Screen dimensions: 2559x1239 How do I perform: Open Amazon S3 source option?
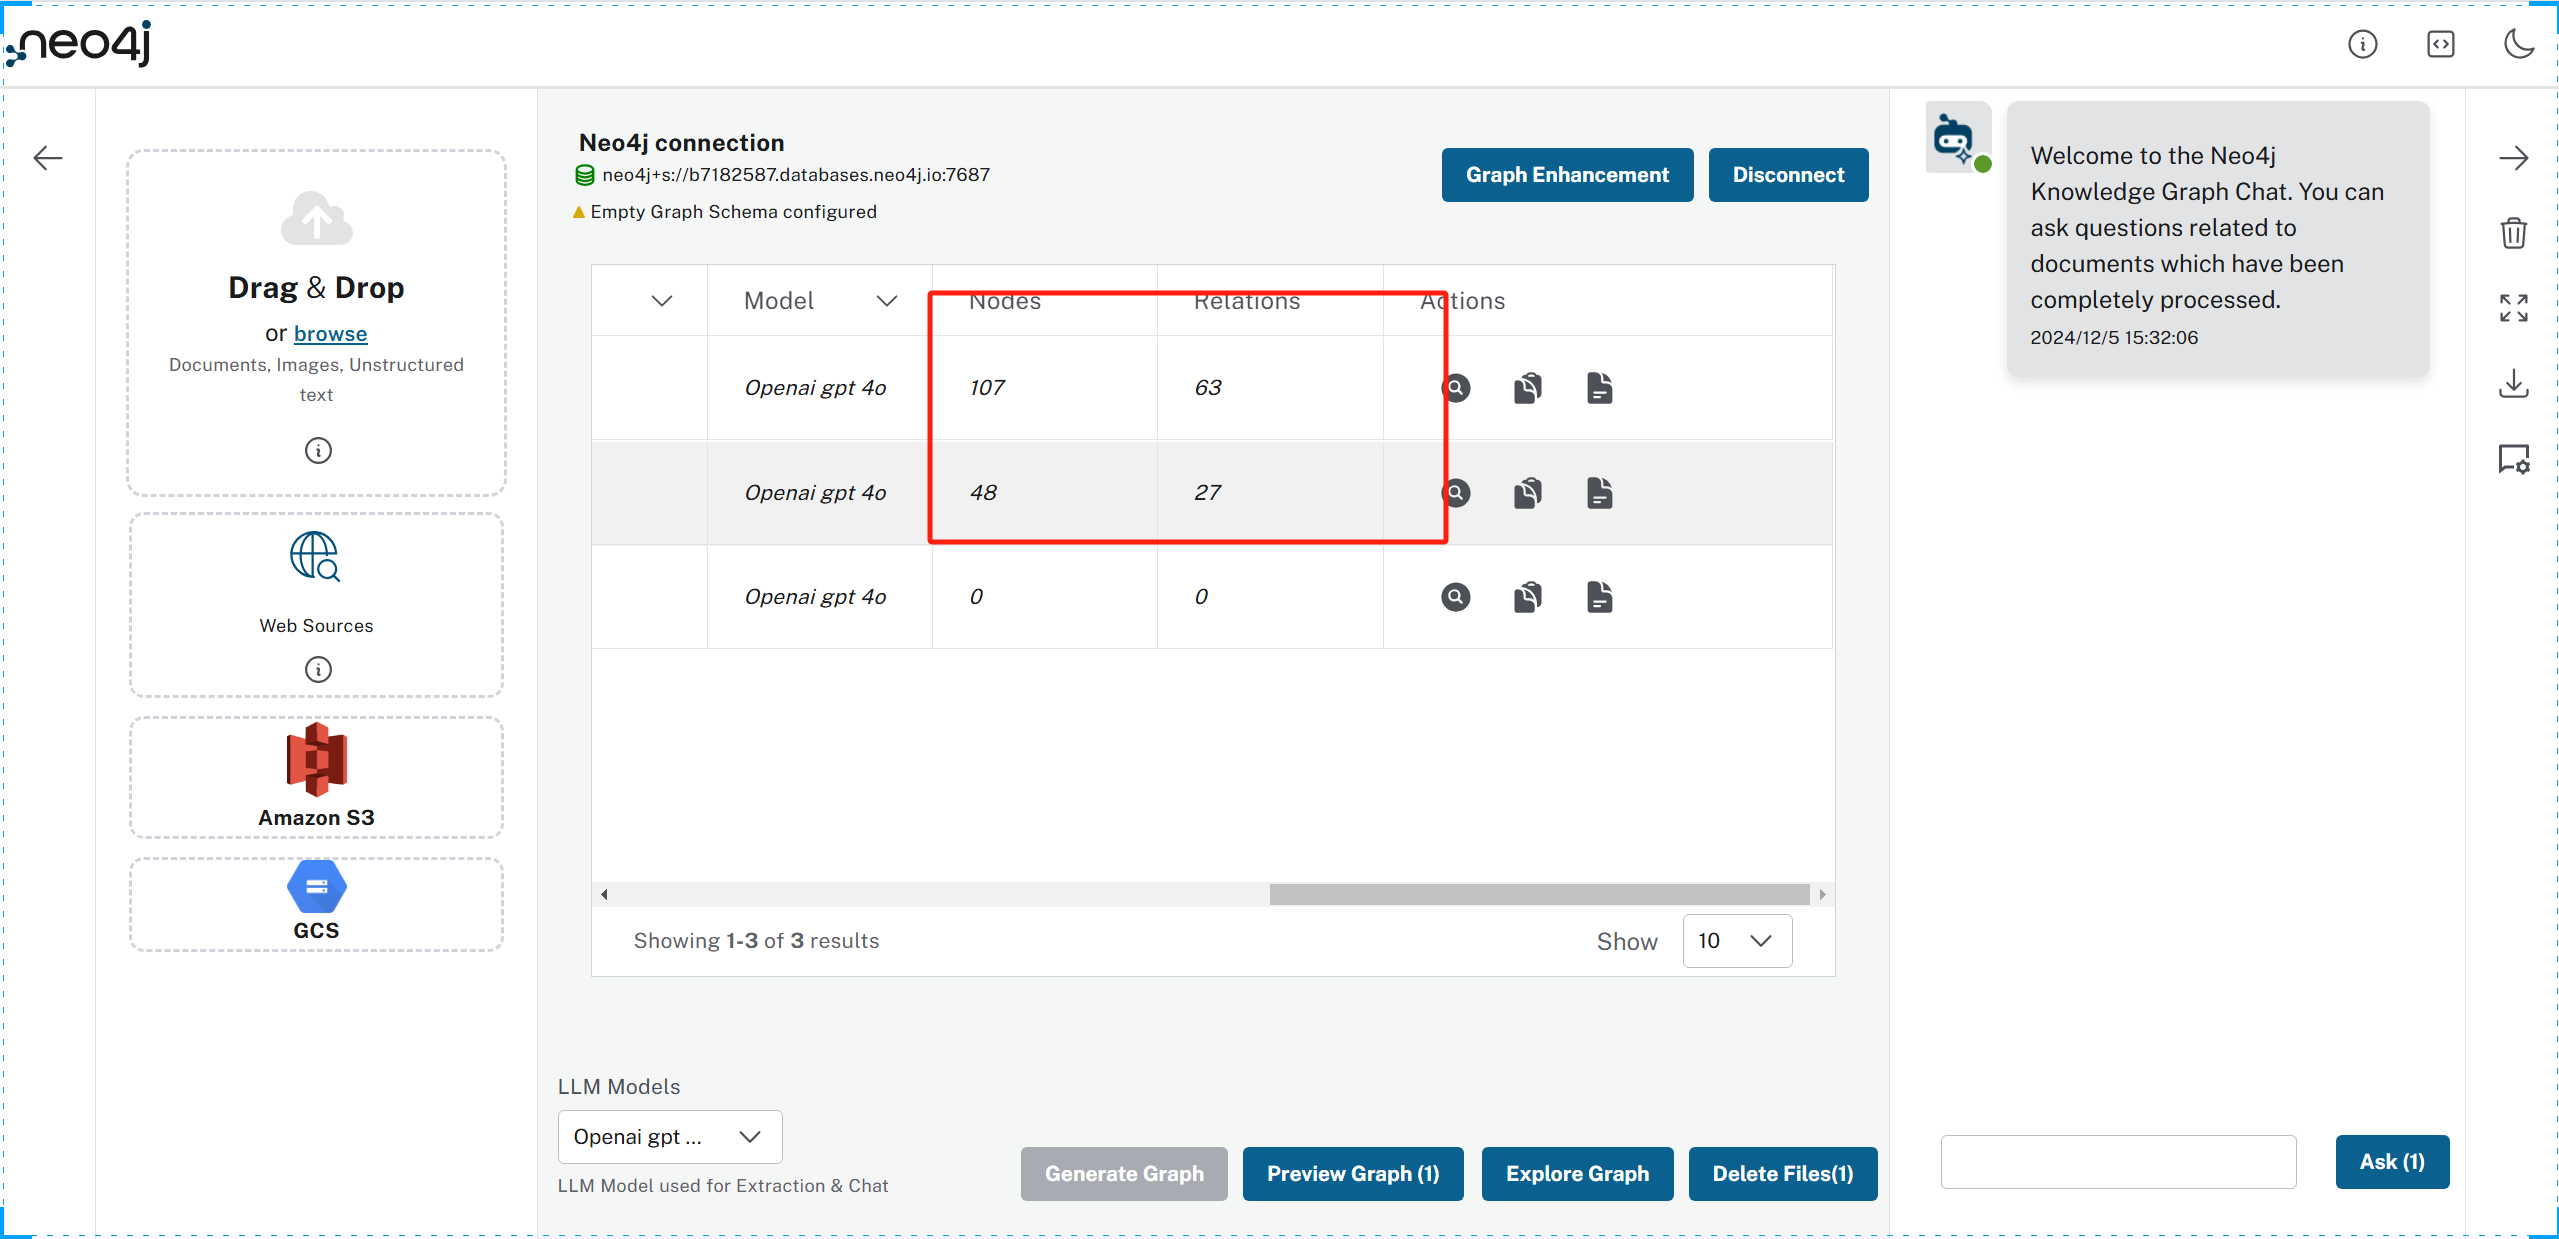pos(316,777)
